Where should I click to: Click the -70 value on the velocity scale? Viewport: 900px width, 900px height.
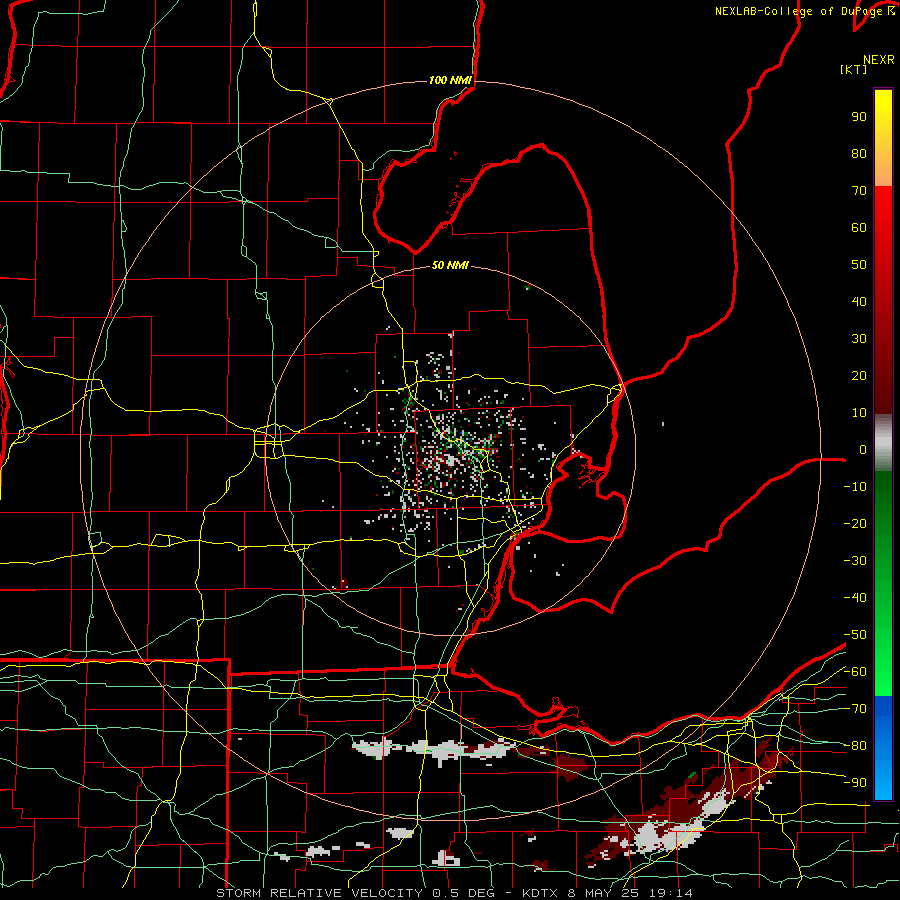point(855,709)
